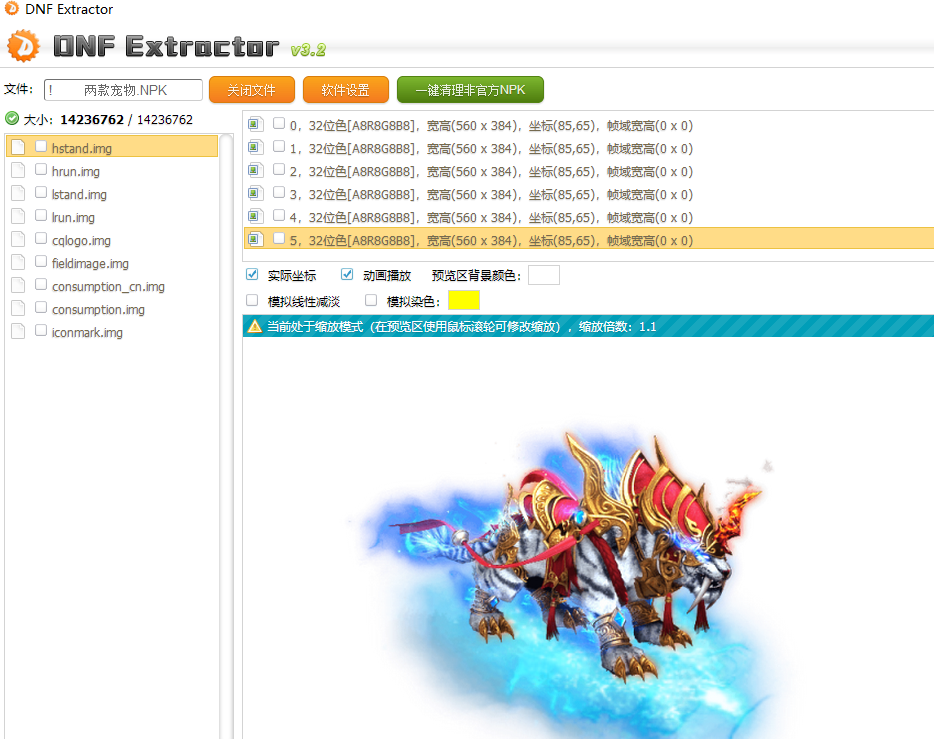The width and height of the screenshot is (934, 739).
Task: Click the file icon beside iconmark.img
Action: (18, 332)
